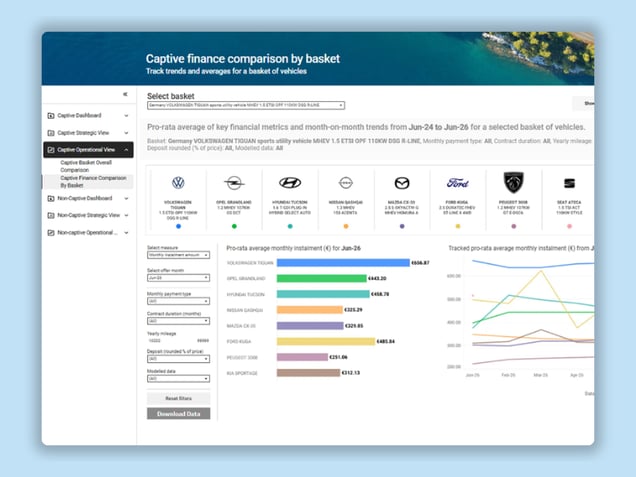Viewport: 636px width, 477px height.
Task: Open the Contract duration (months) dropdown
Action: 178,321
